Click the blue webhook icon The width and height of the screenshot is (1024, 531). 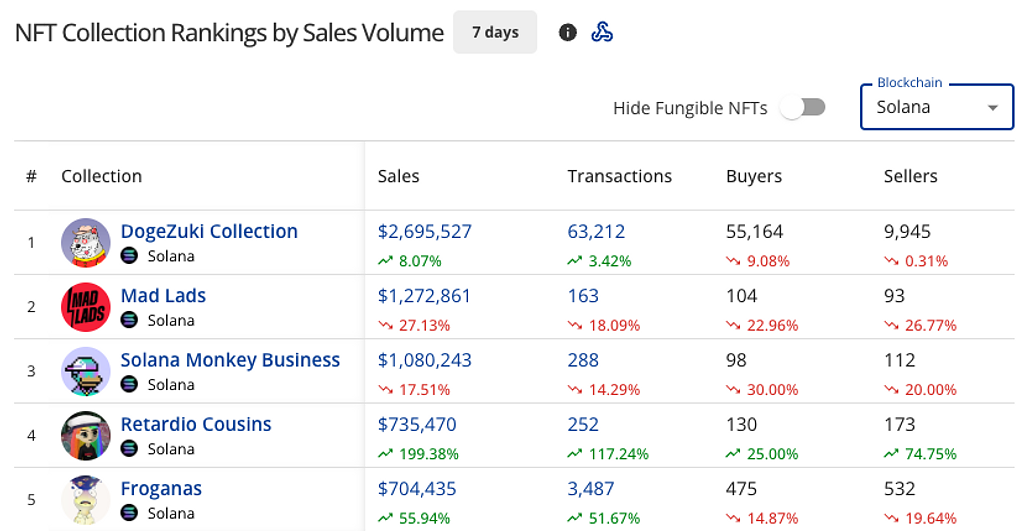(x=601, y=32)
